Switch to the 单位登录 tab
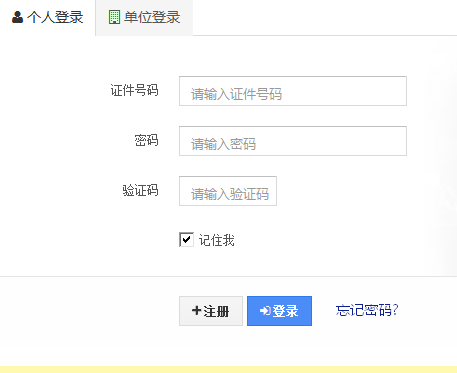 (144, 17)
